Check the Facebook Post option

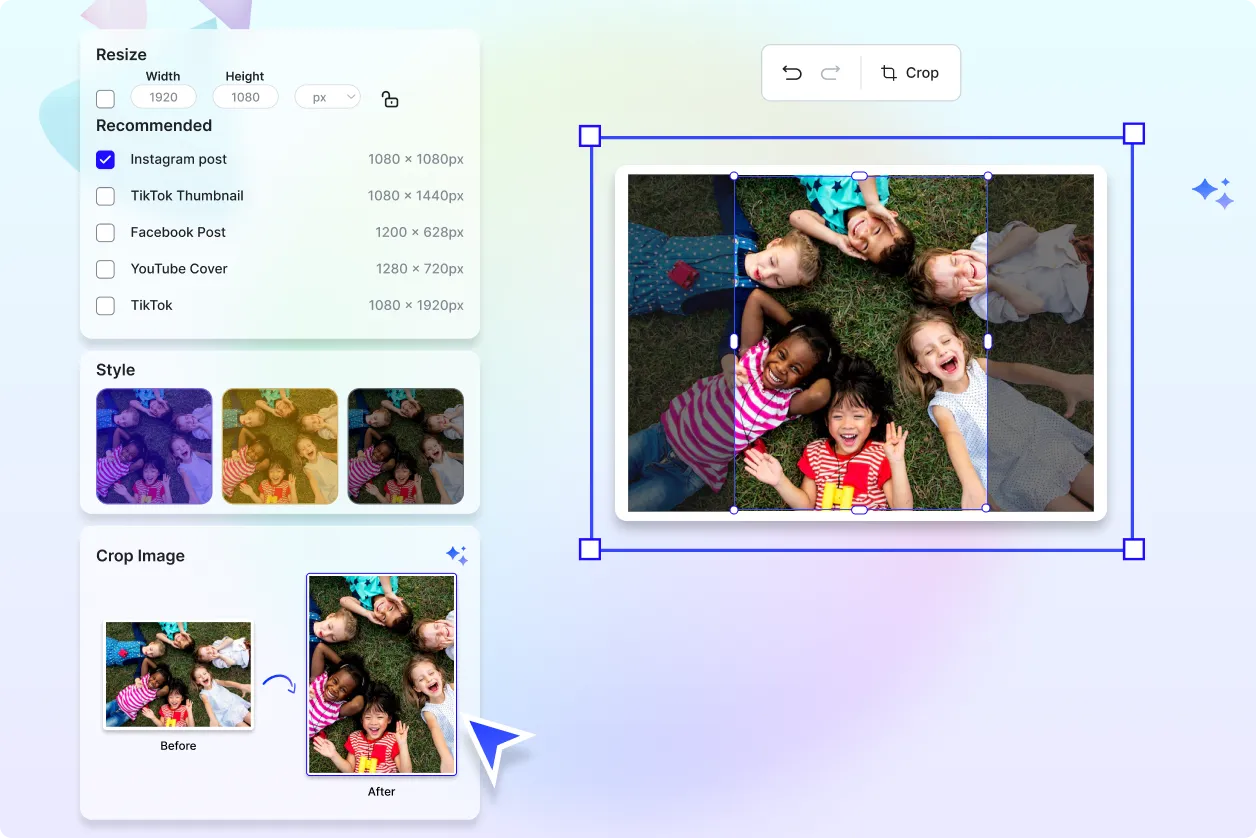coord(105,233)
